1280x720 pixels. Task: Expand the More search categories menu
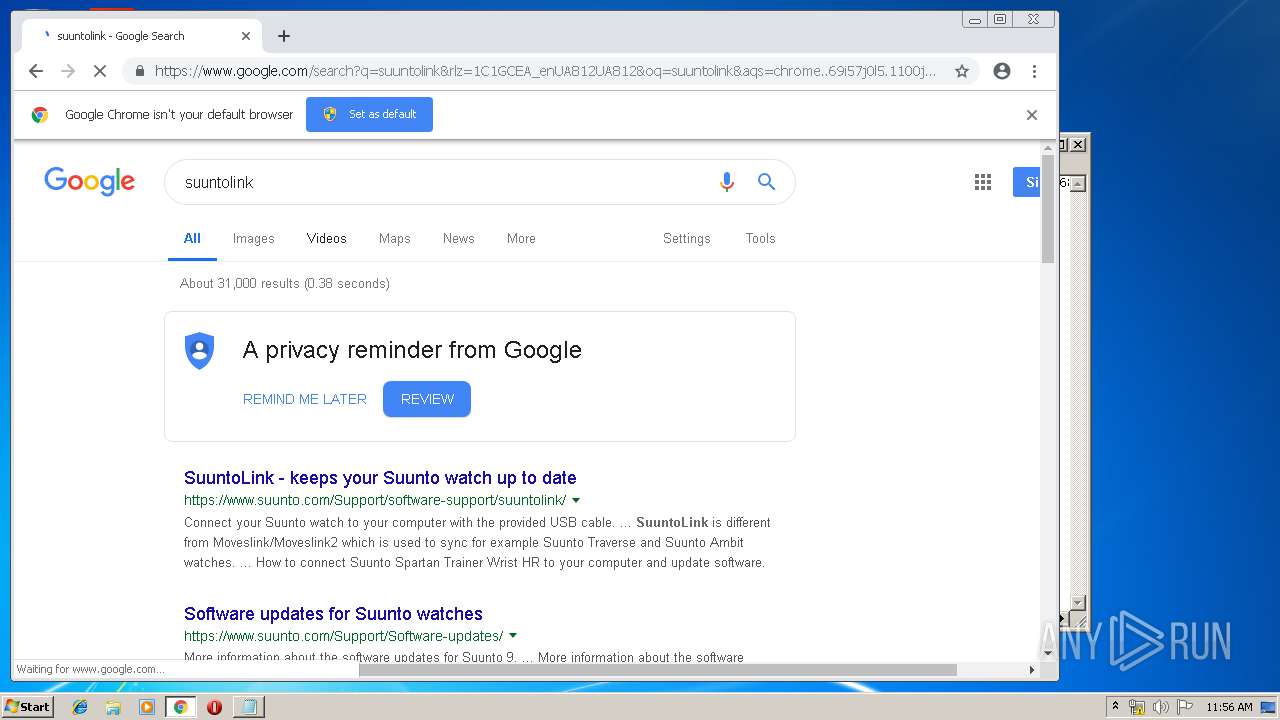tap(521, 238)
